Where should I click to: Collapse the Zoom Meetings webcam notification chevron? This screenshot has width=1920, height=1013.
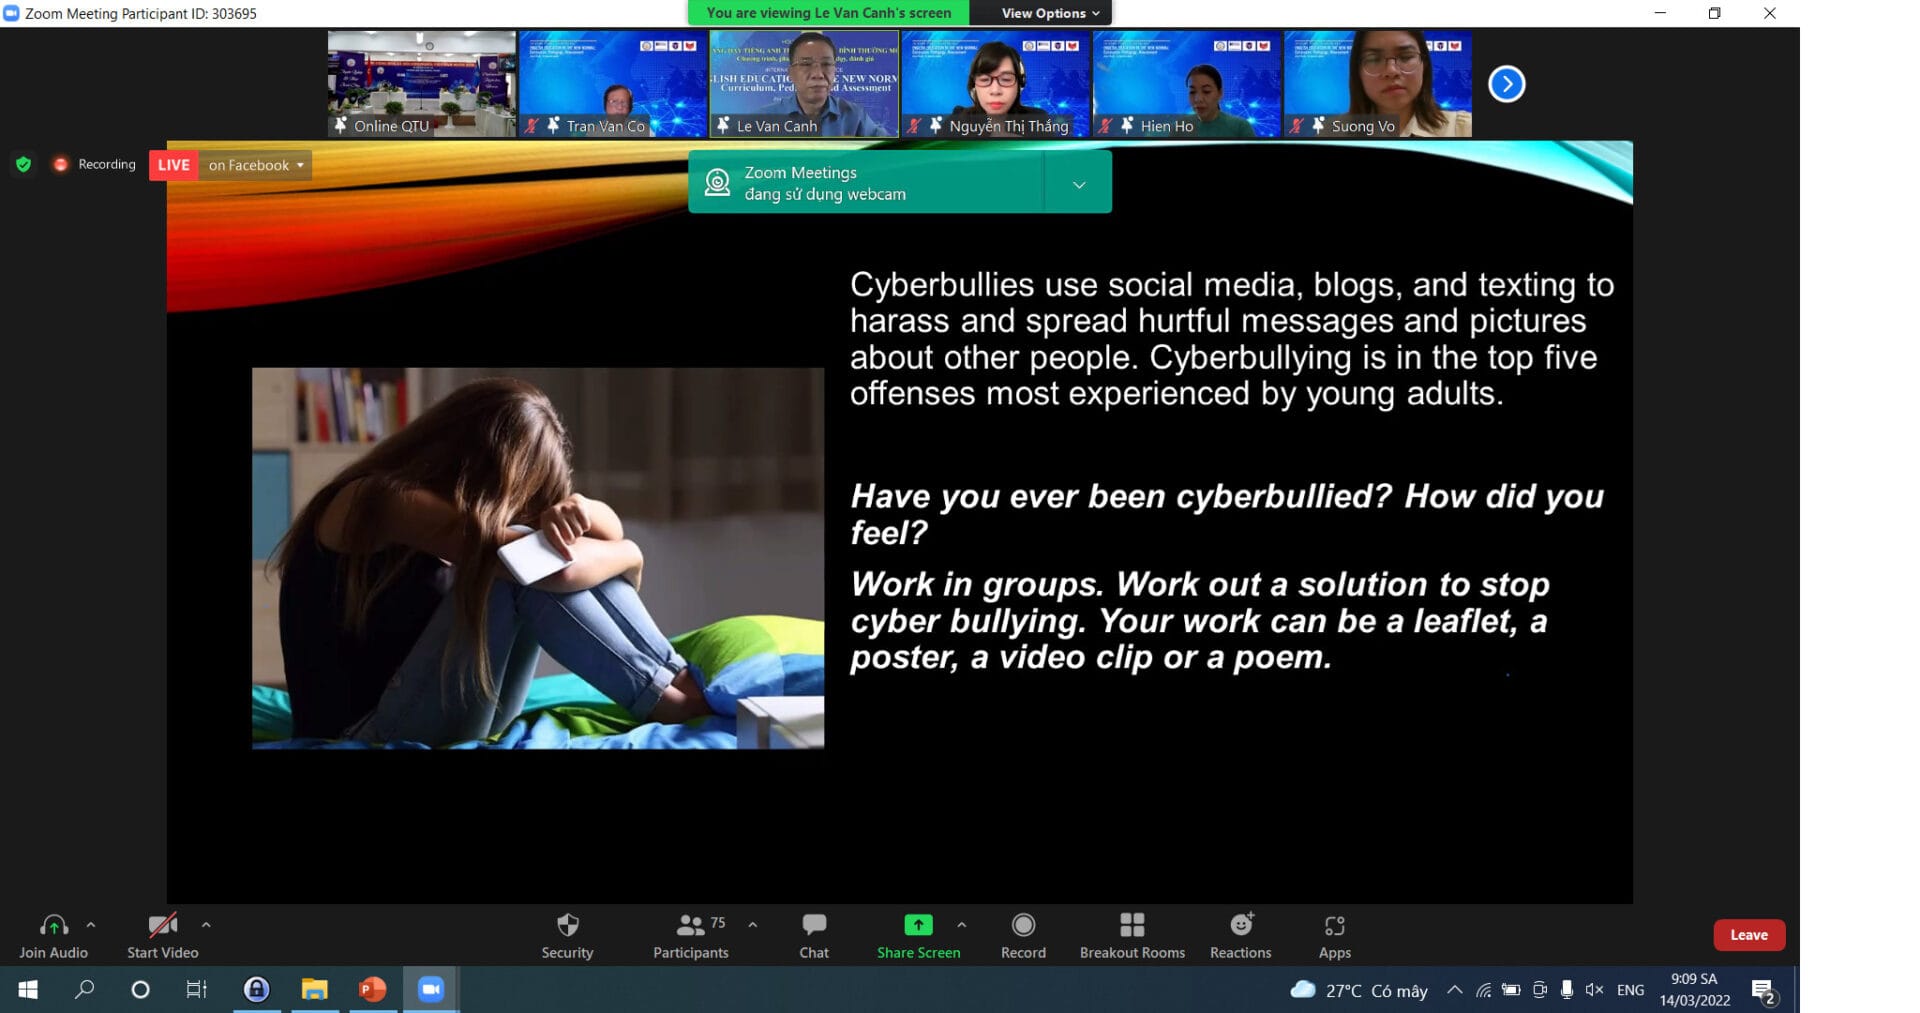(1079, 185)
